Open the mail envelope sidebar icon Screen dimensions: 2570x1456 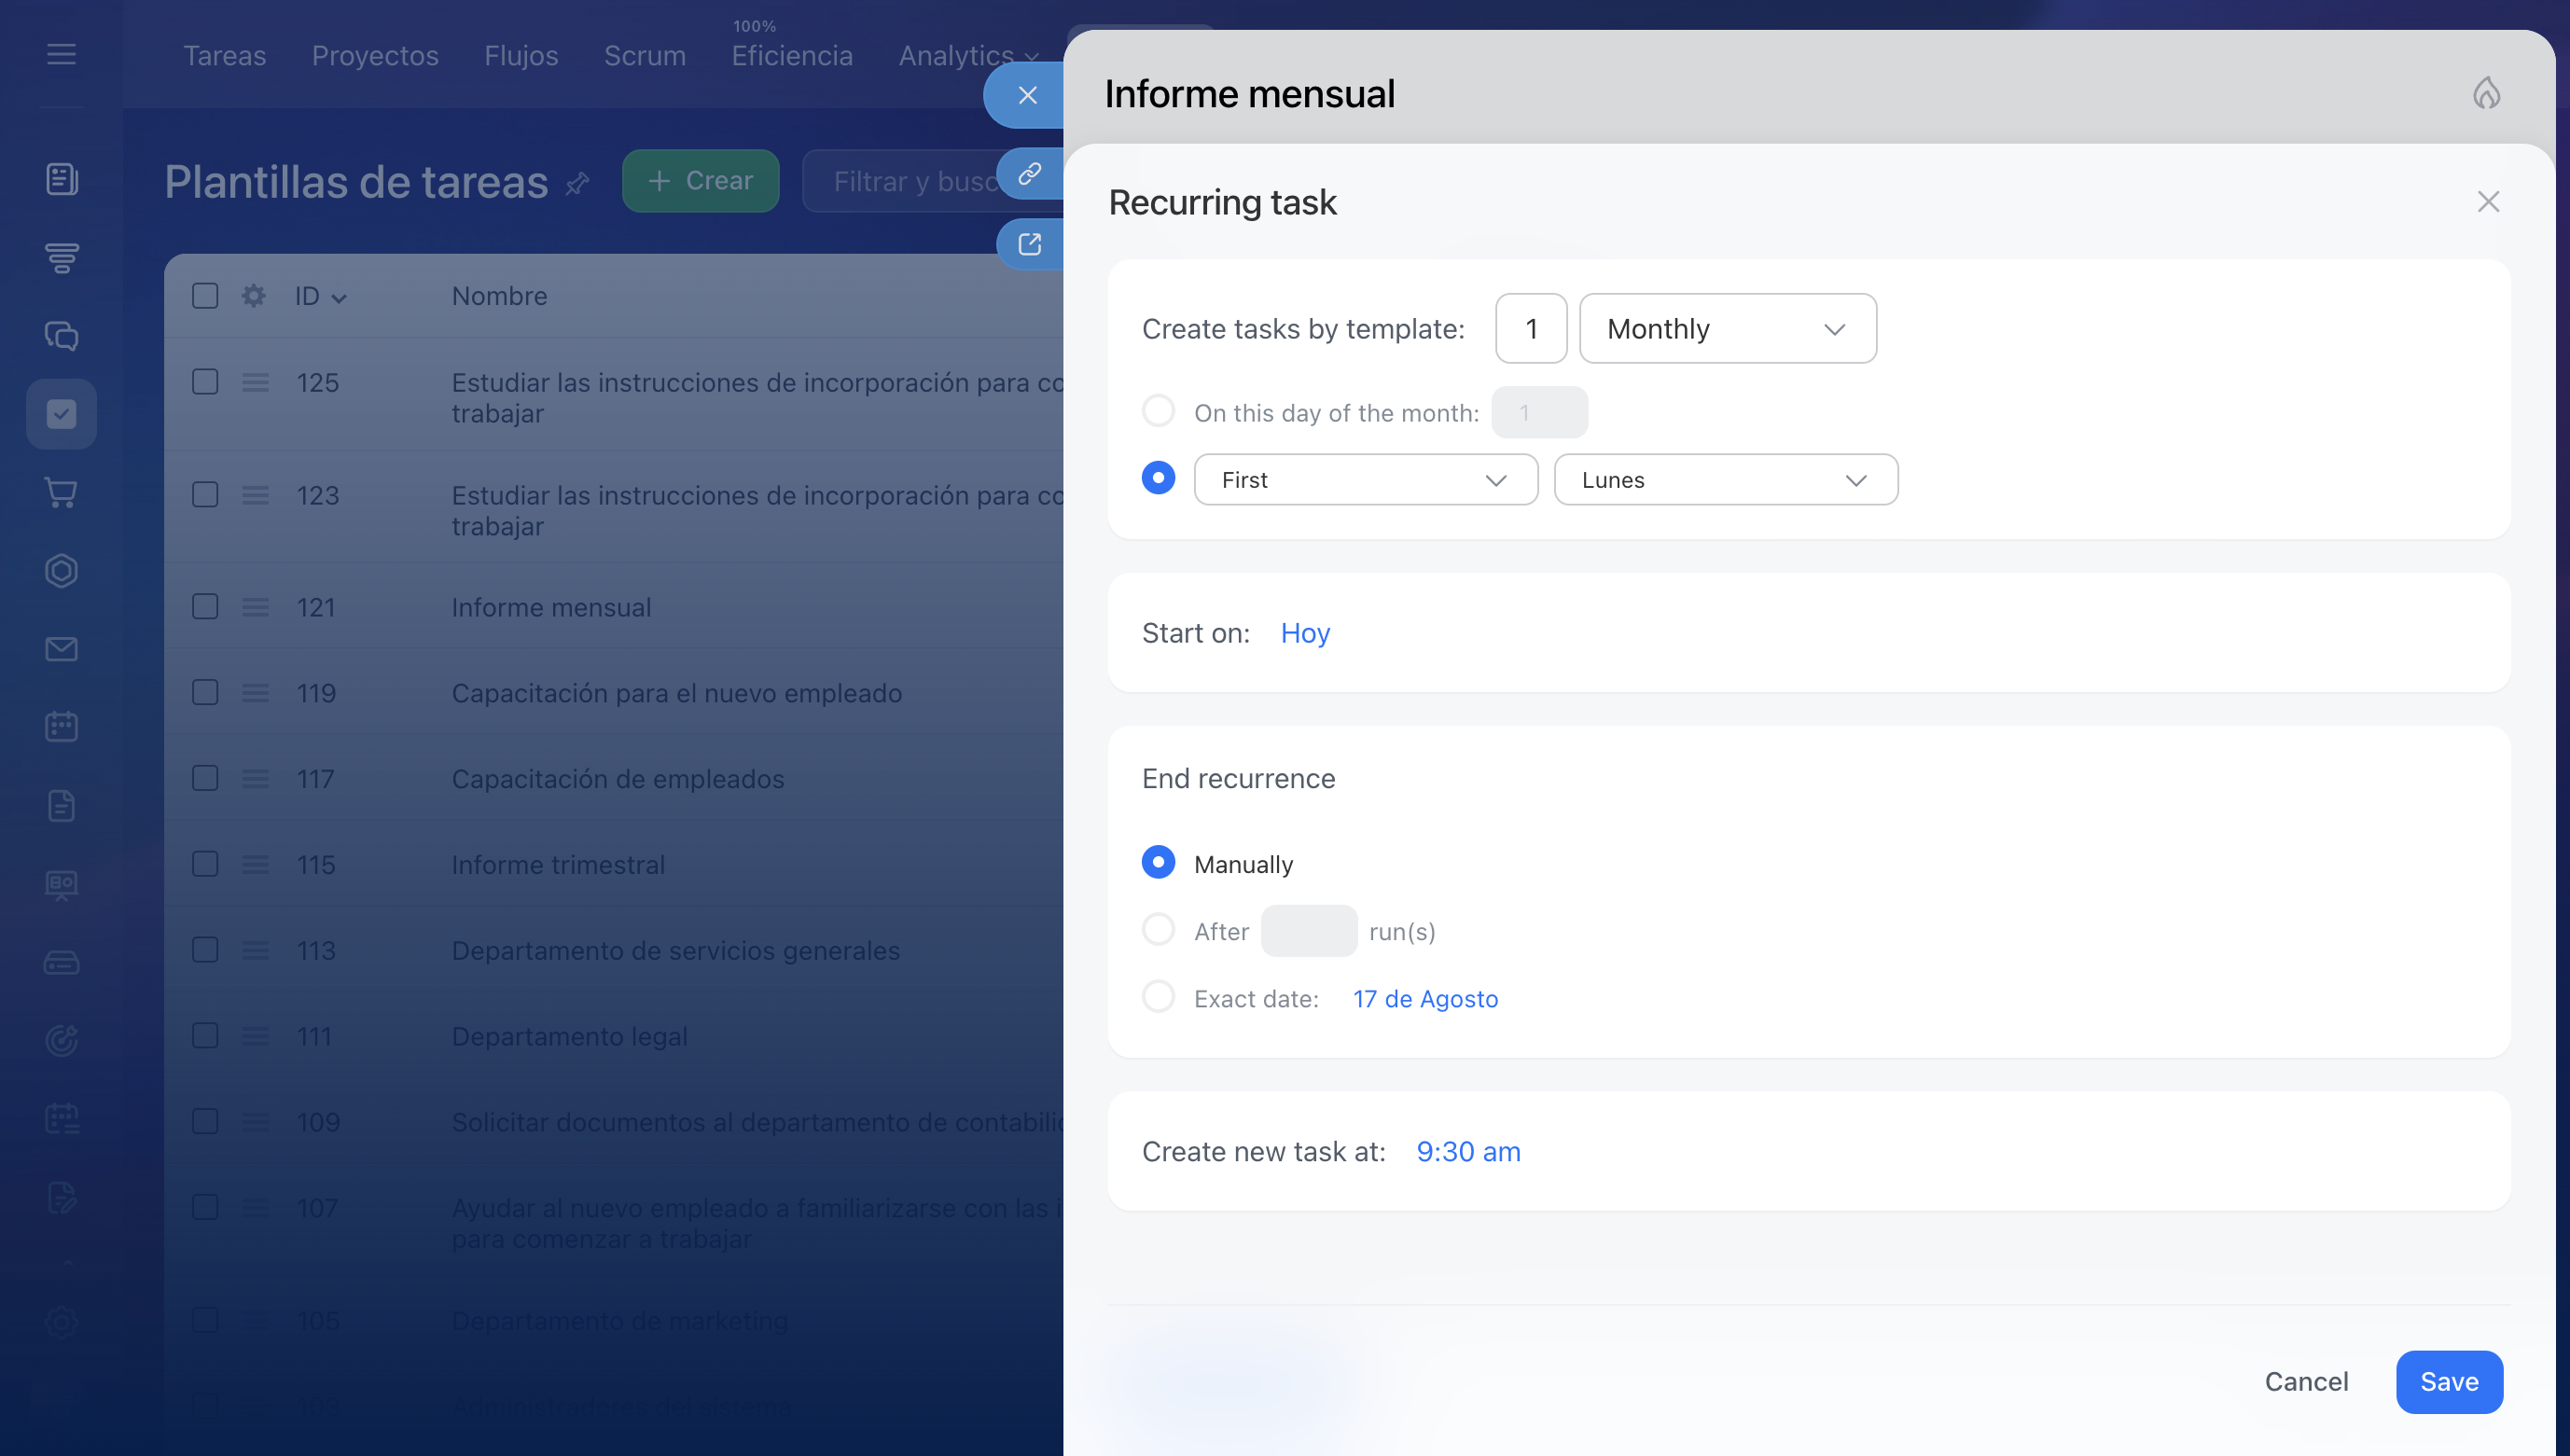(x=61, y=649)
